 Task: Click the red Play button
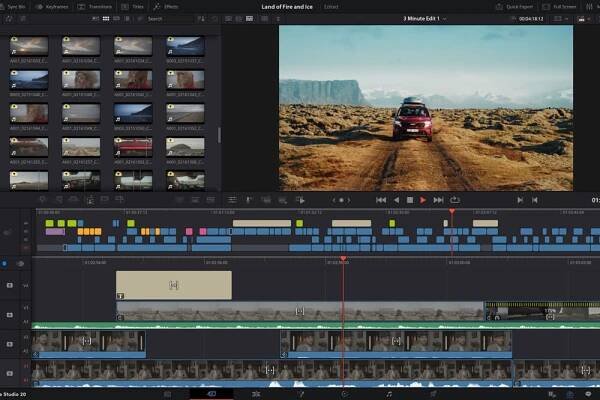tap(423, 200)
